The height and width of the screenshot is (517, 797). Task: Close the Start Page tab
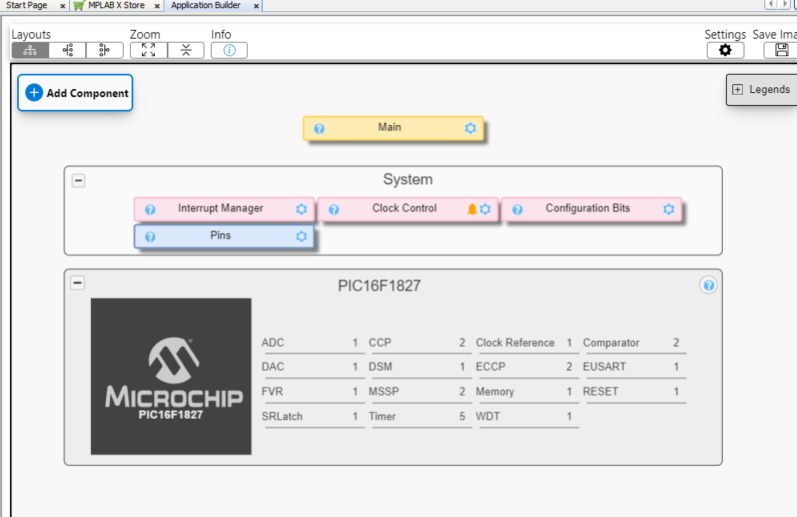(62, 6)
